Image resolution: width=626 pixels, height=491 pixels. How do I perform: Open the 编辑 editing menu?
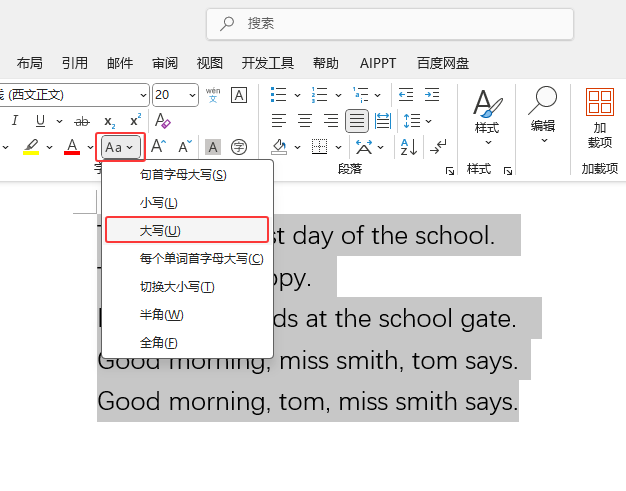point(543,115)
